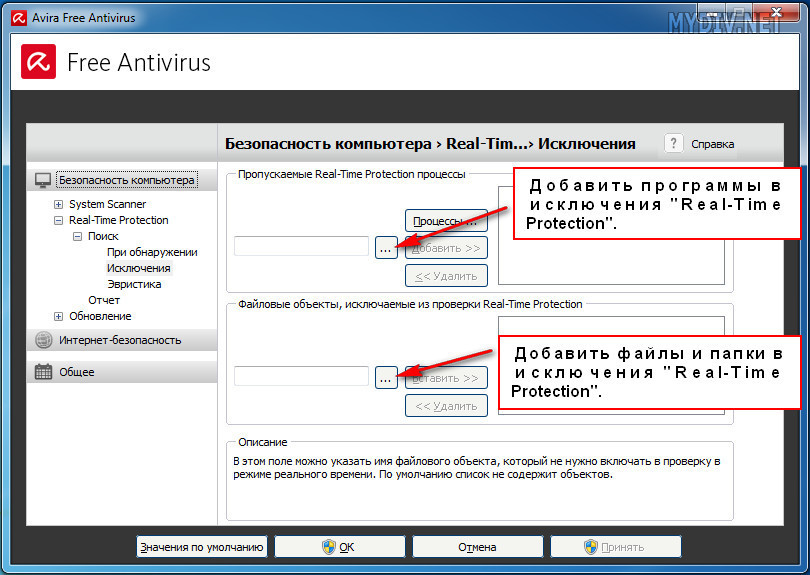Select При обнаружении in the tree
The width and height of the screenshot is (810, 575).
pos(152,252)
